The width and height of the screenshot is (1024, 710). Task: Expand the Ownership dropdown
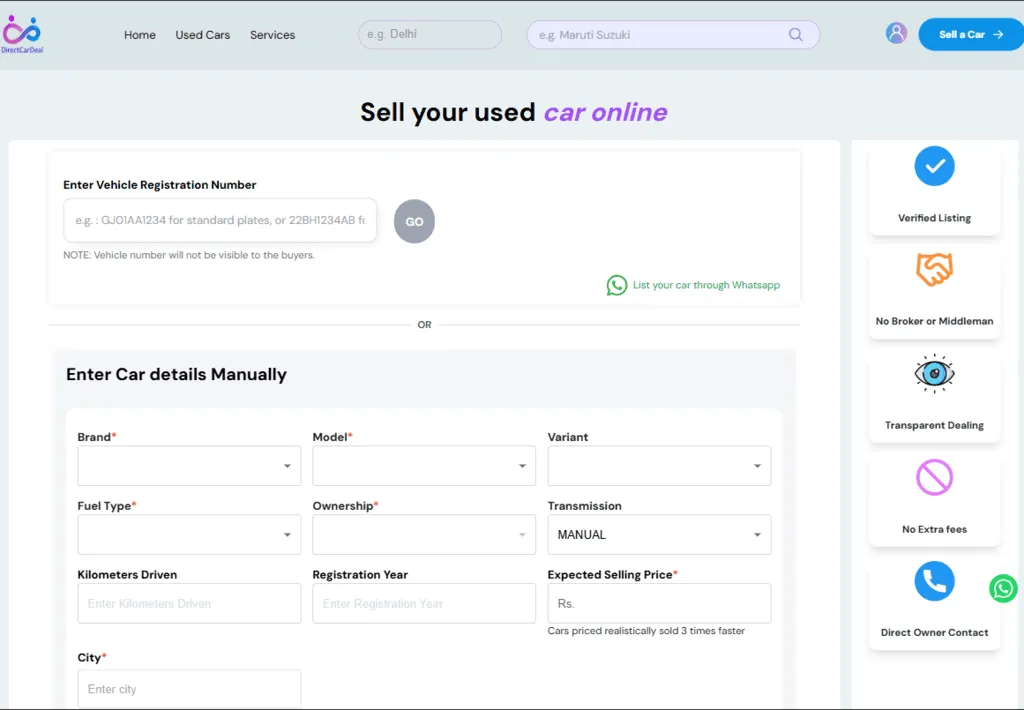[424, 534]
